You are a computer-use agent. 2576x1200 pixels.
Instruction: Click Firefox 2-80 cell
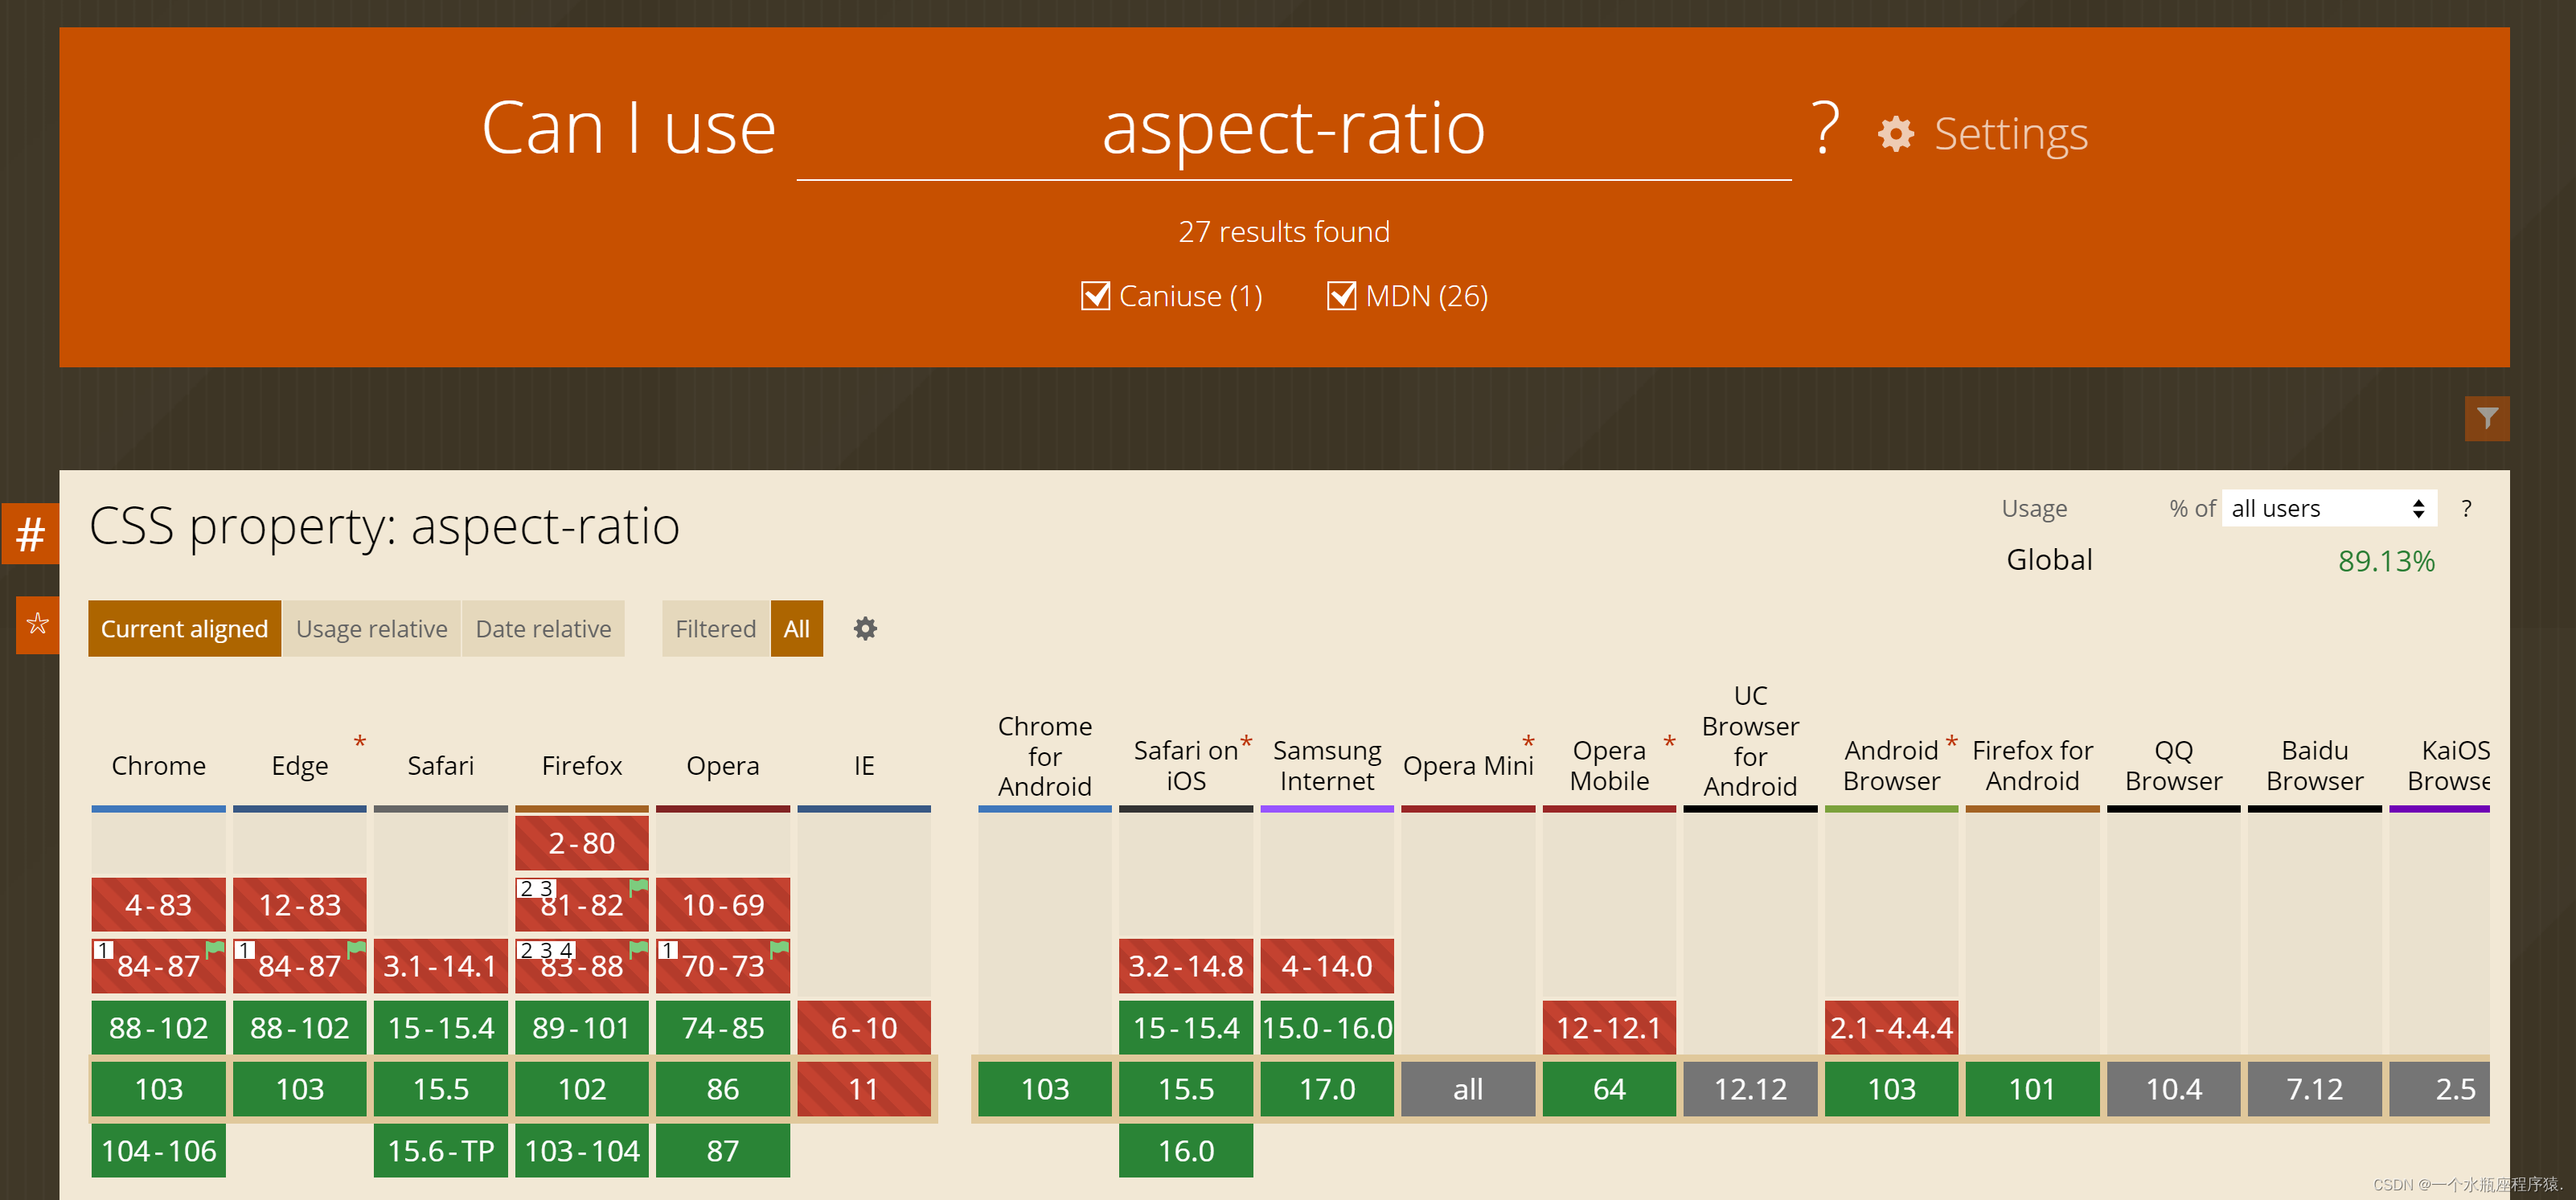tap(581, 842)
